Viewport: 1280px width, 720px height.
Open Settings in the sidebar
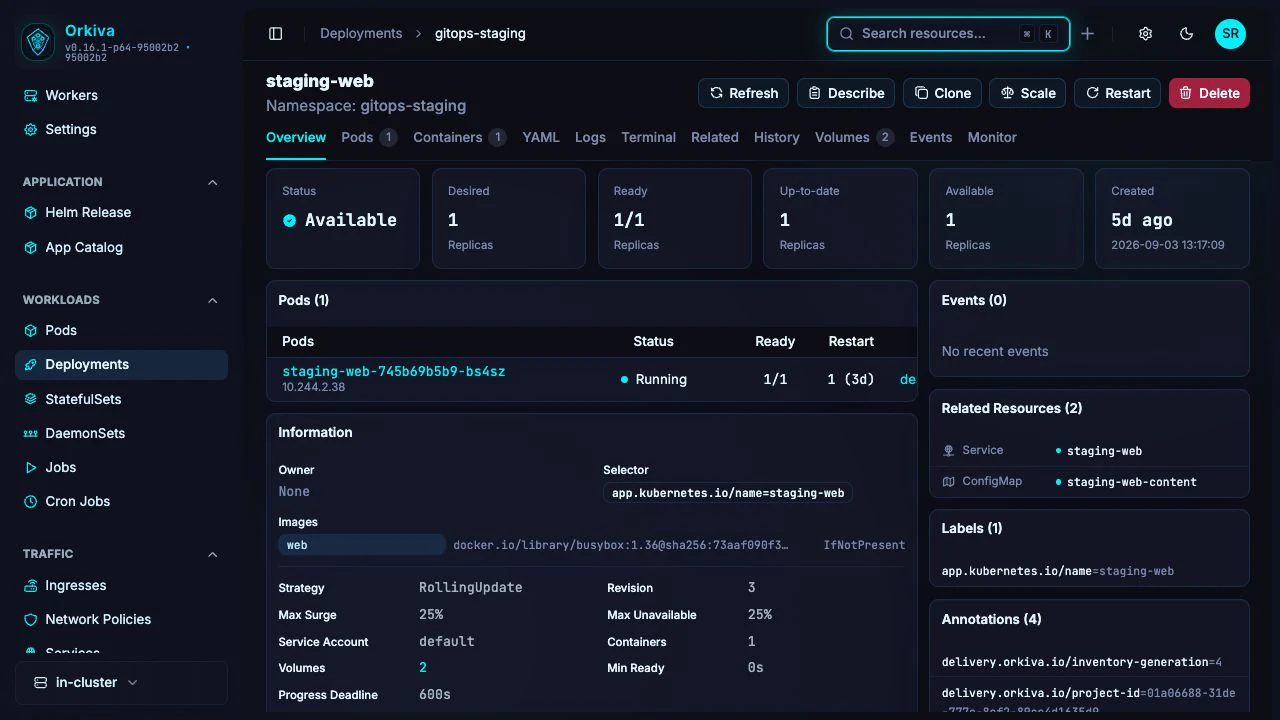click(x=121, y=129)
